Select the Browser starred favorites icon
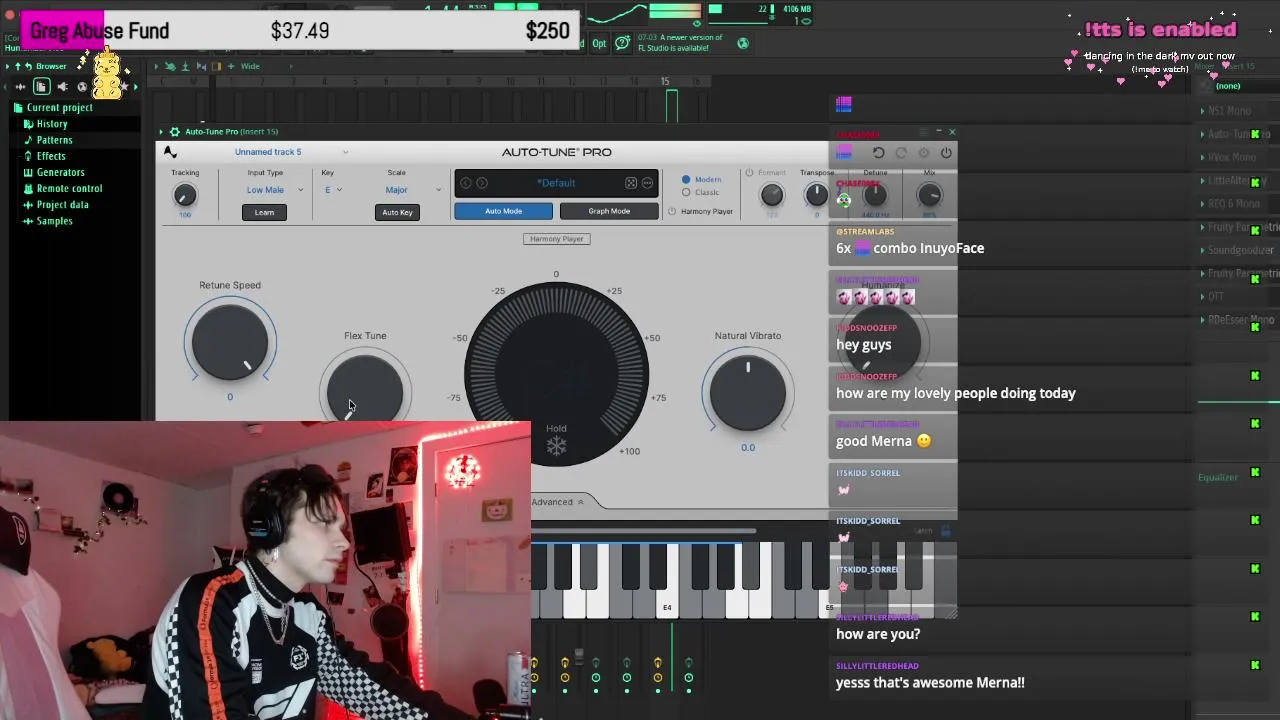The width and height of the screenshot is (1280, 720). pyautogui.click(x=124, y=87)
